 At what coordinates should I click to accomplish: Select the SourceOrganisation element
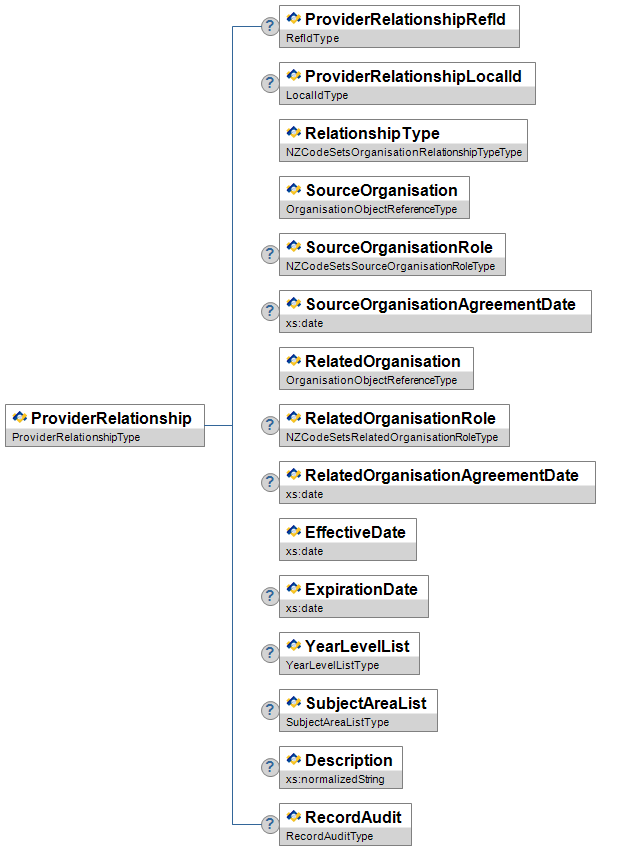tap(381, 190)
